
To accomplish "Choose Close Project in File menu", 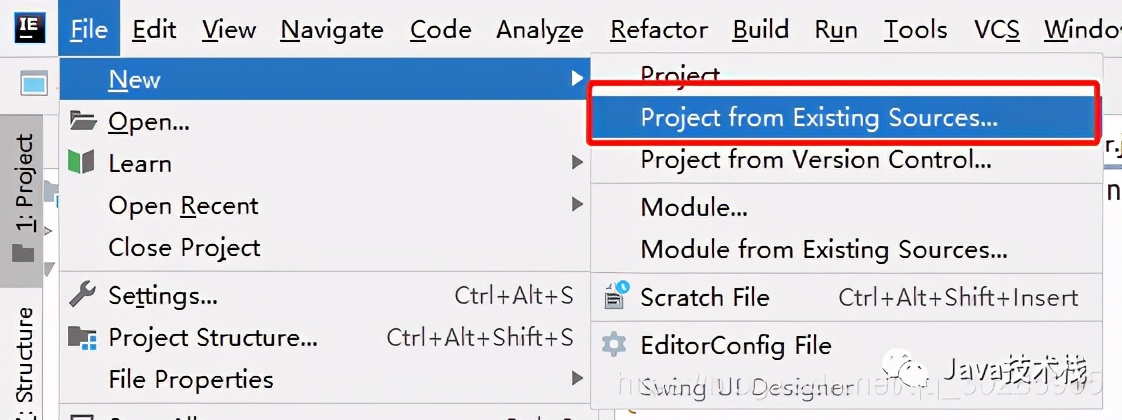I will click(184, 248).
